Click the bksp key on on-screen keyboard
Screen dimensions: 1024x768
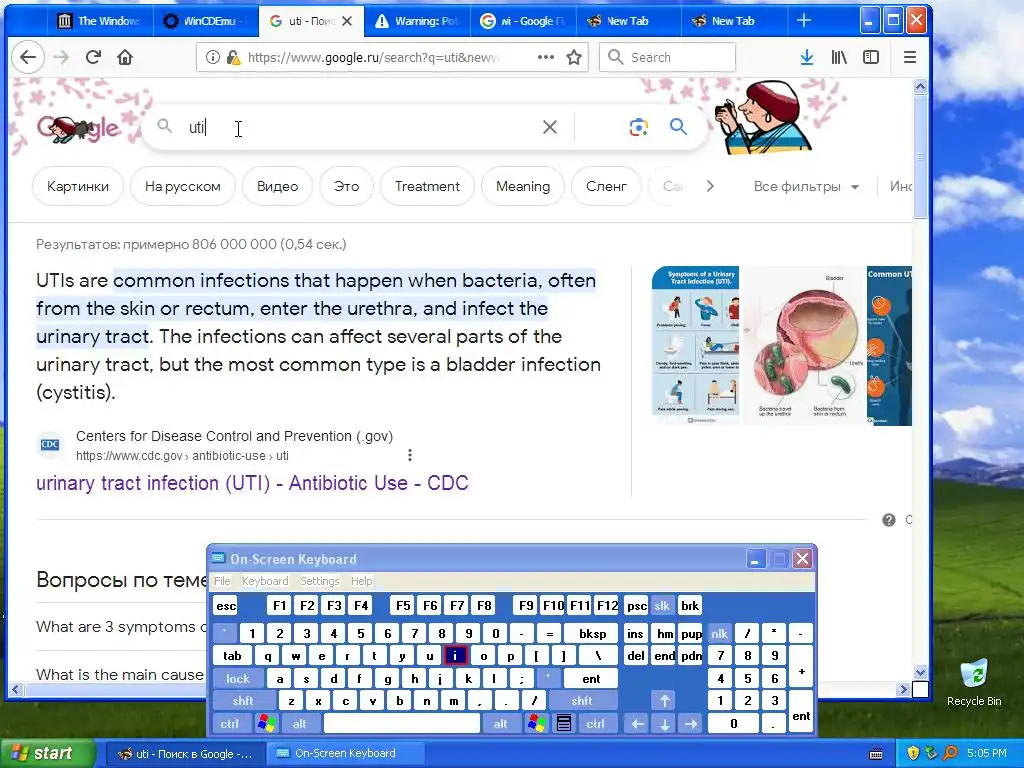tap(592, 633)
